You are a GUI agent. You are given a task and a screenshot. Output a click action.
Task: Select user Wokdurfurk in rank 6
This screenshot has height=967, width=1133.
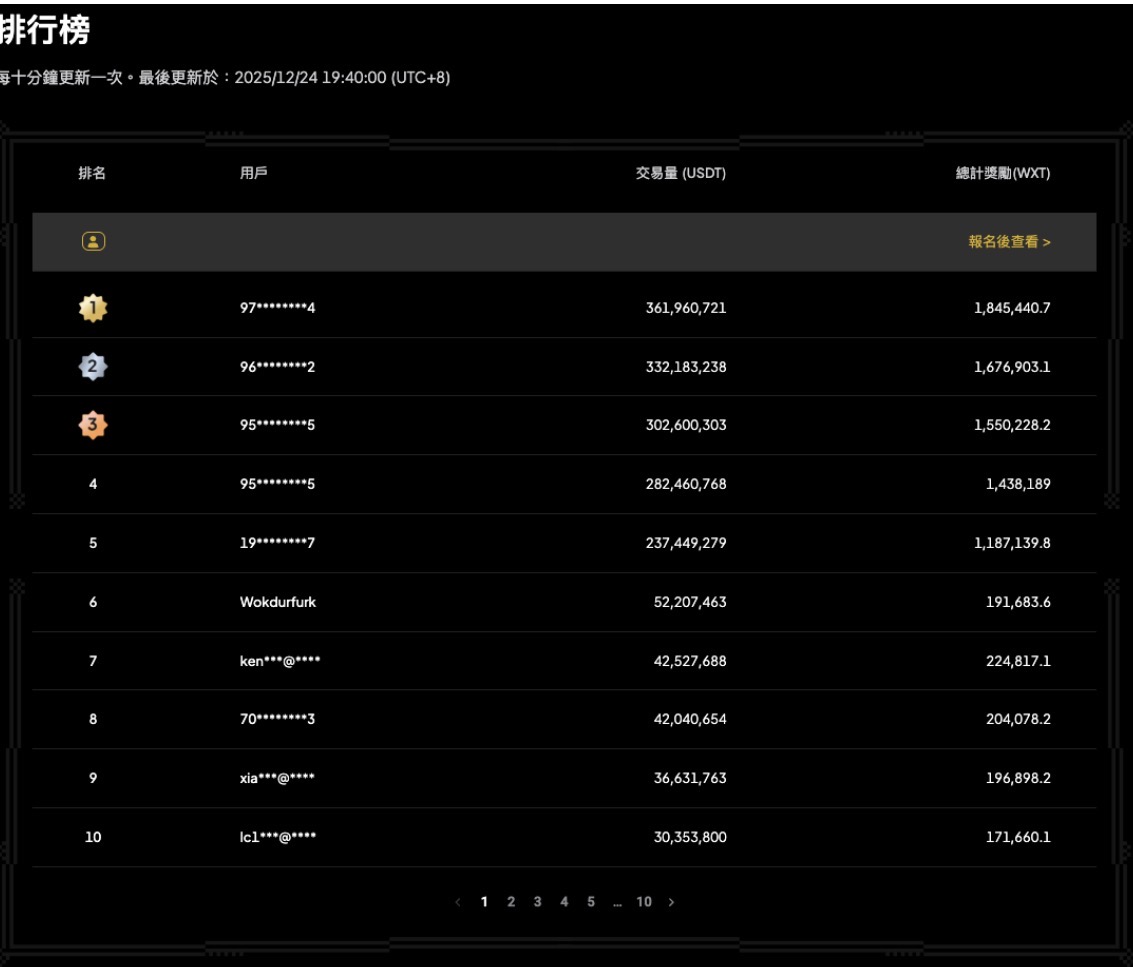pos(271,602)
